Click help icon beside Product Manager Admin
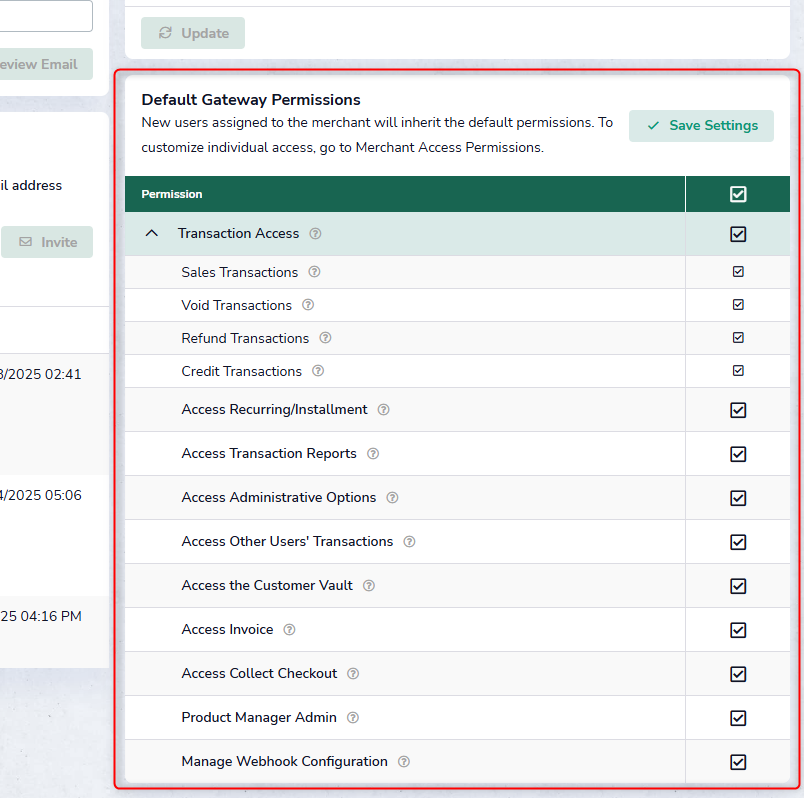 point(353,718)
